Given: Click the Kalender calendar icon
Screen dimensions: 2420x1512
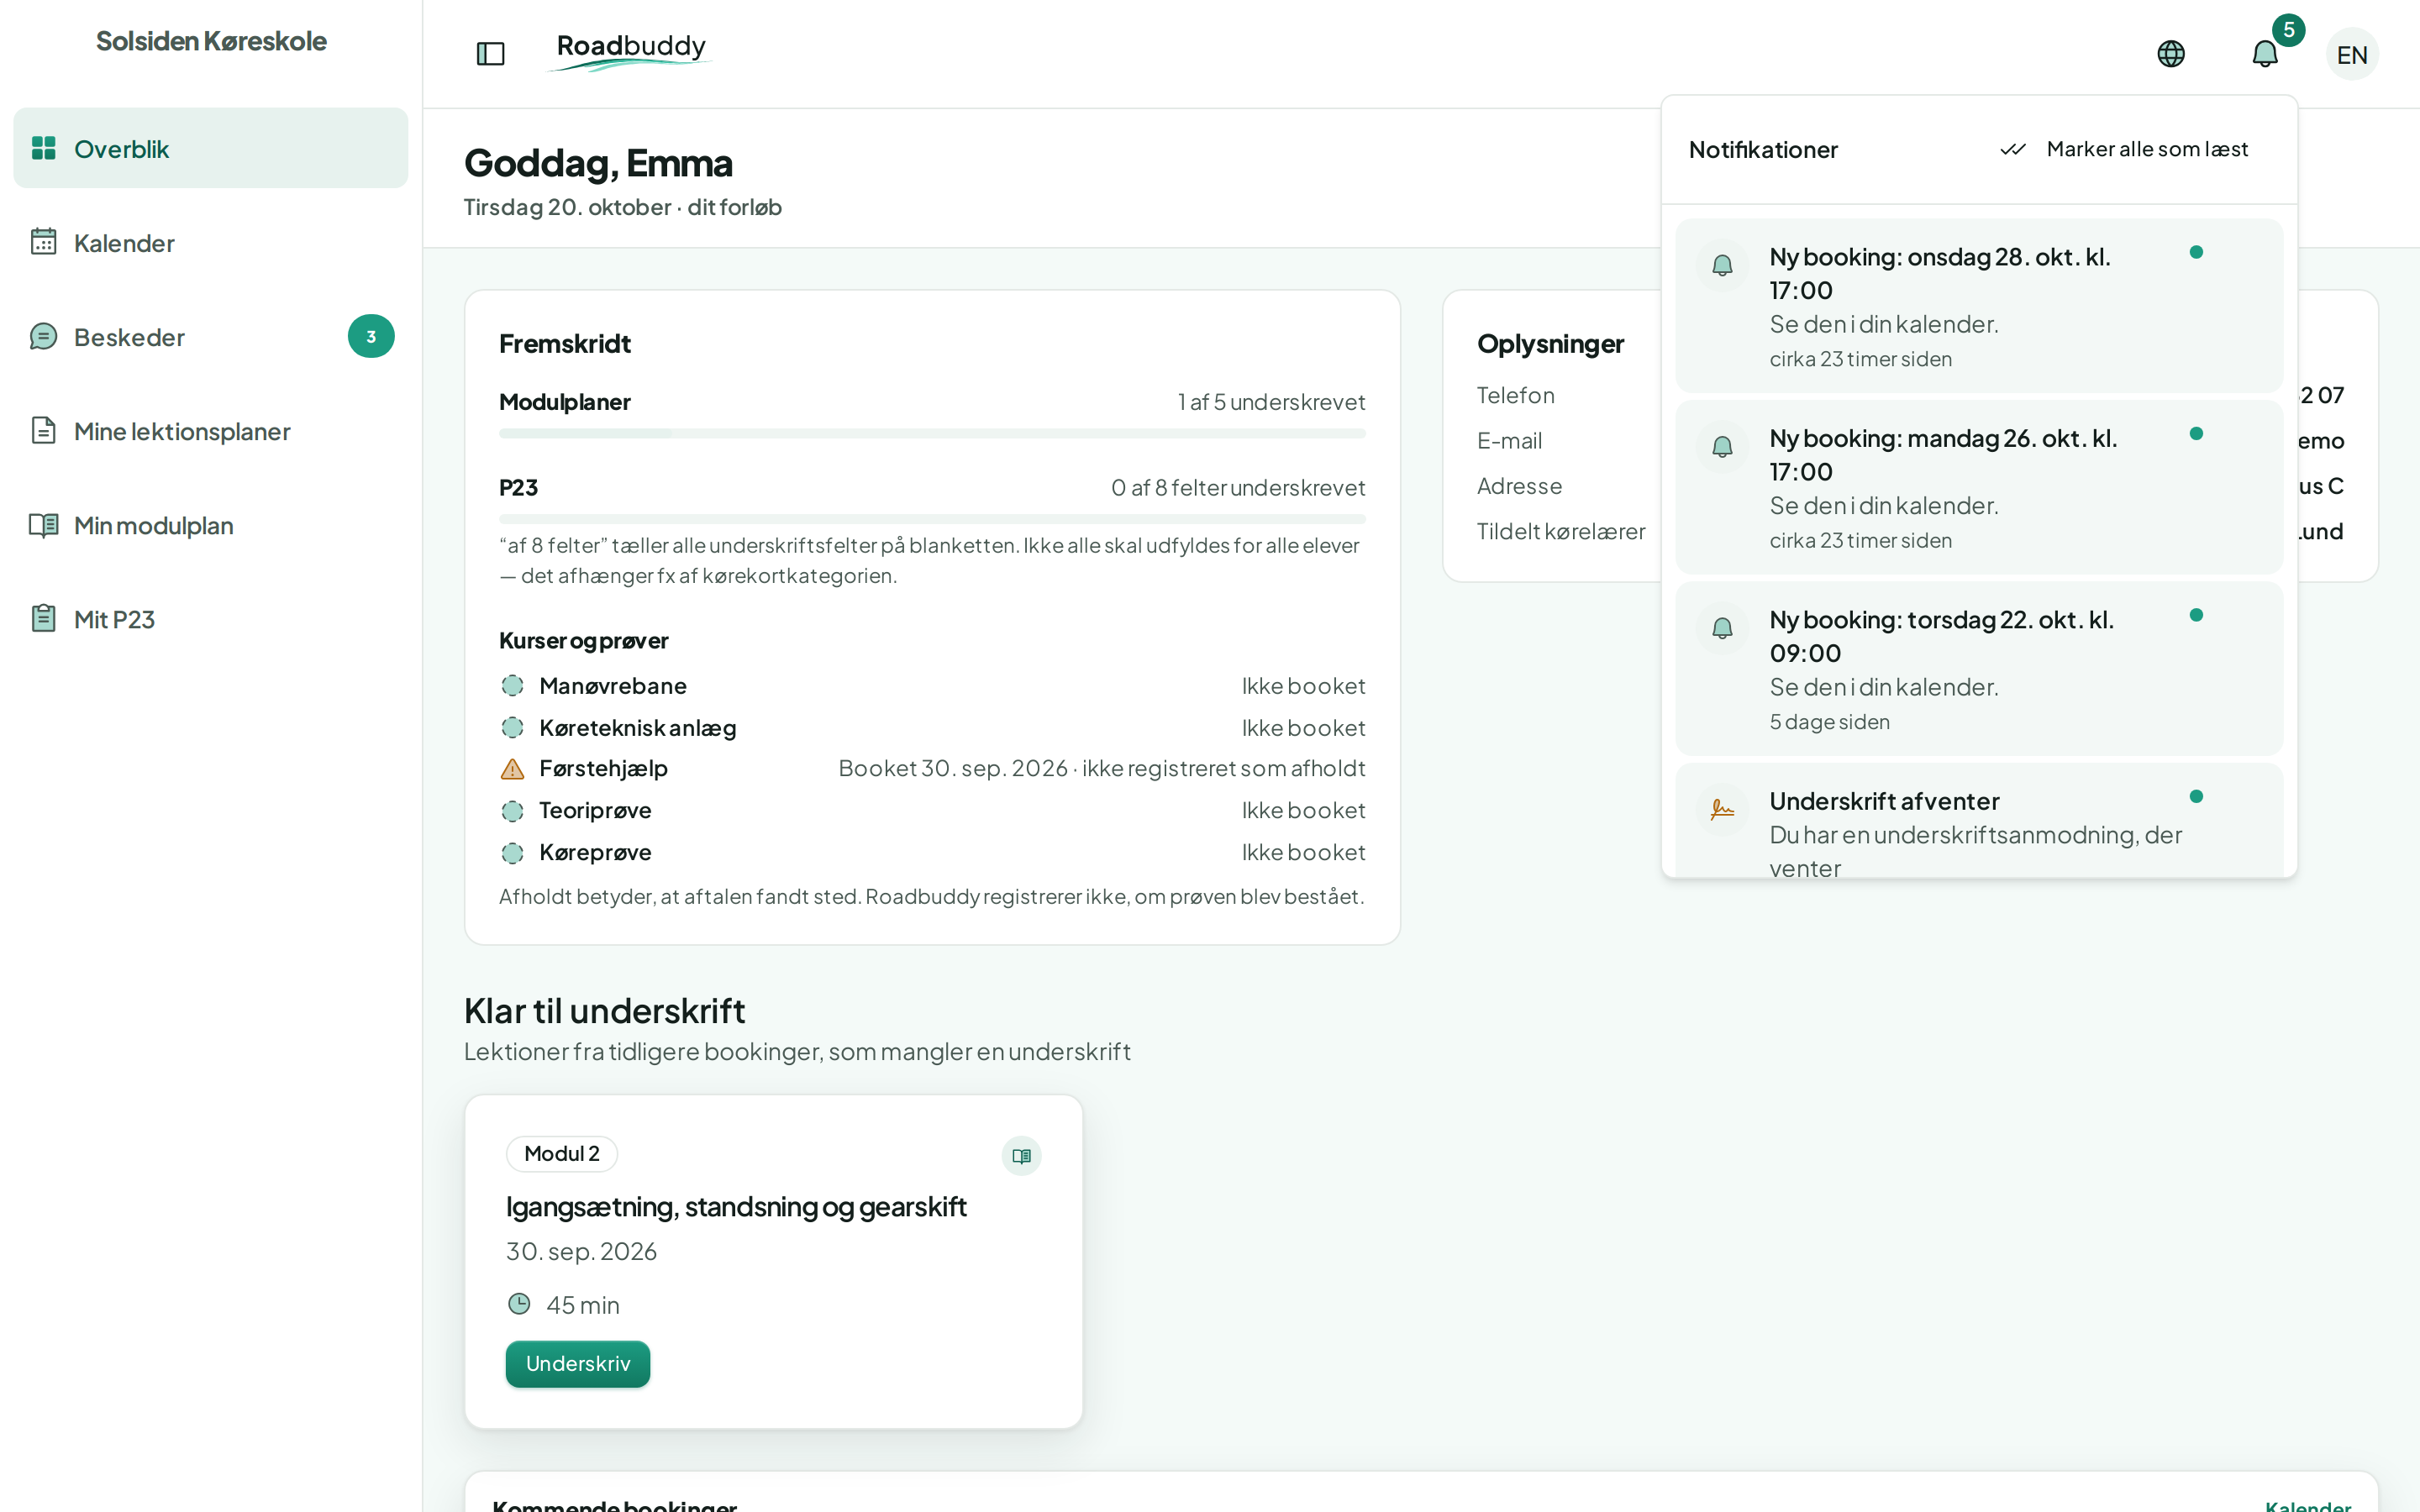Looking at the screenshot, I should pyautogui.click(x=43, y=242).
